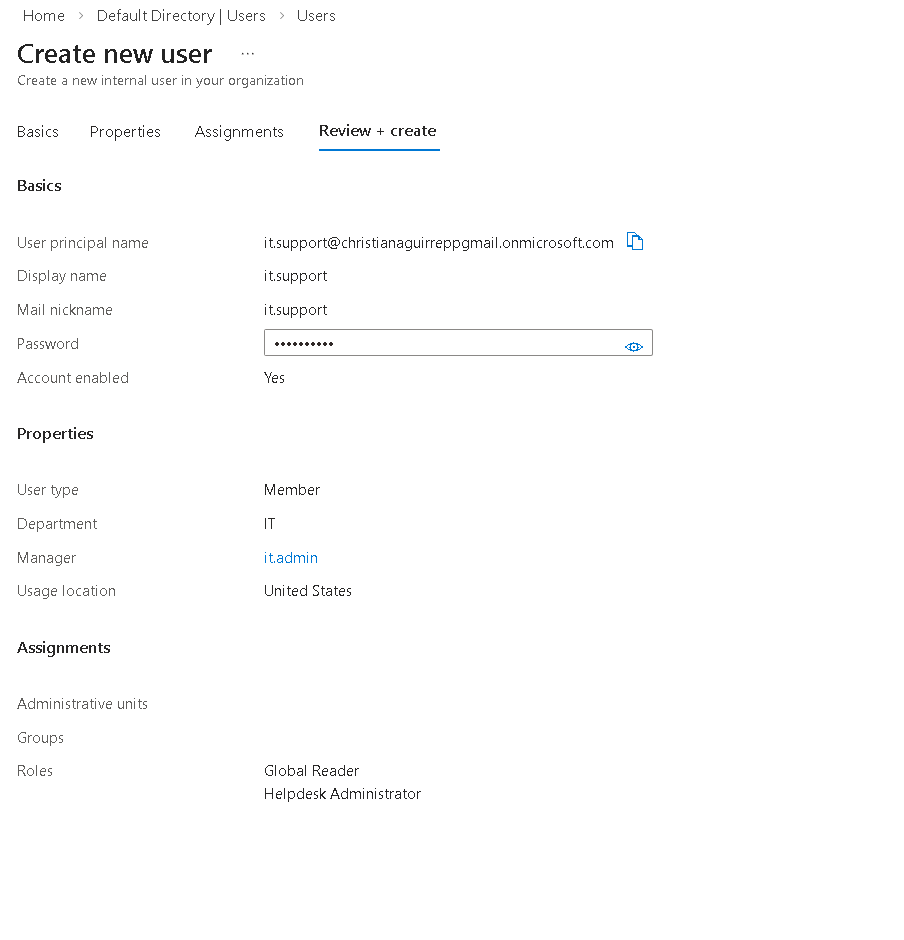Click the copy icon next to it.support email

pos(634,241)
